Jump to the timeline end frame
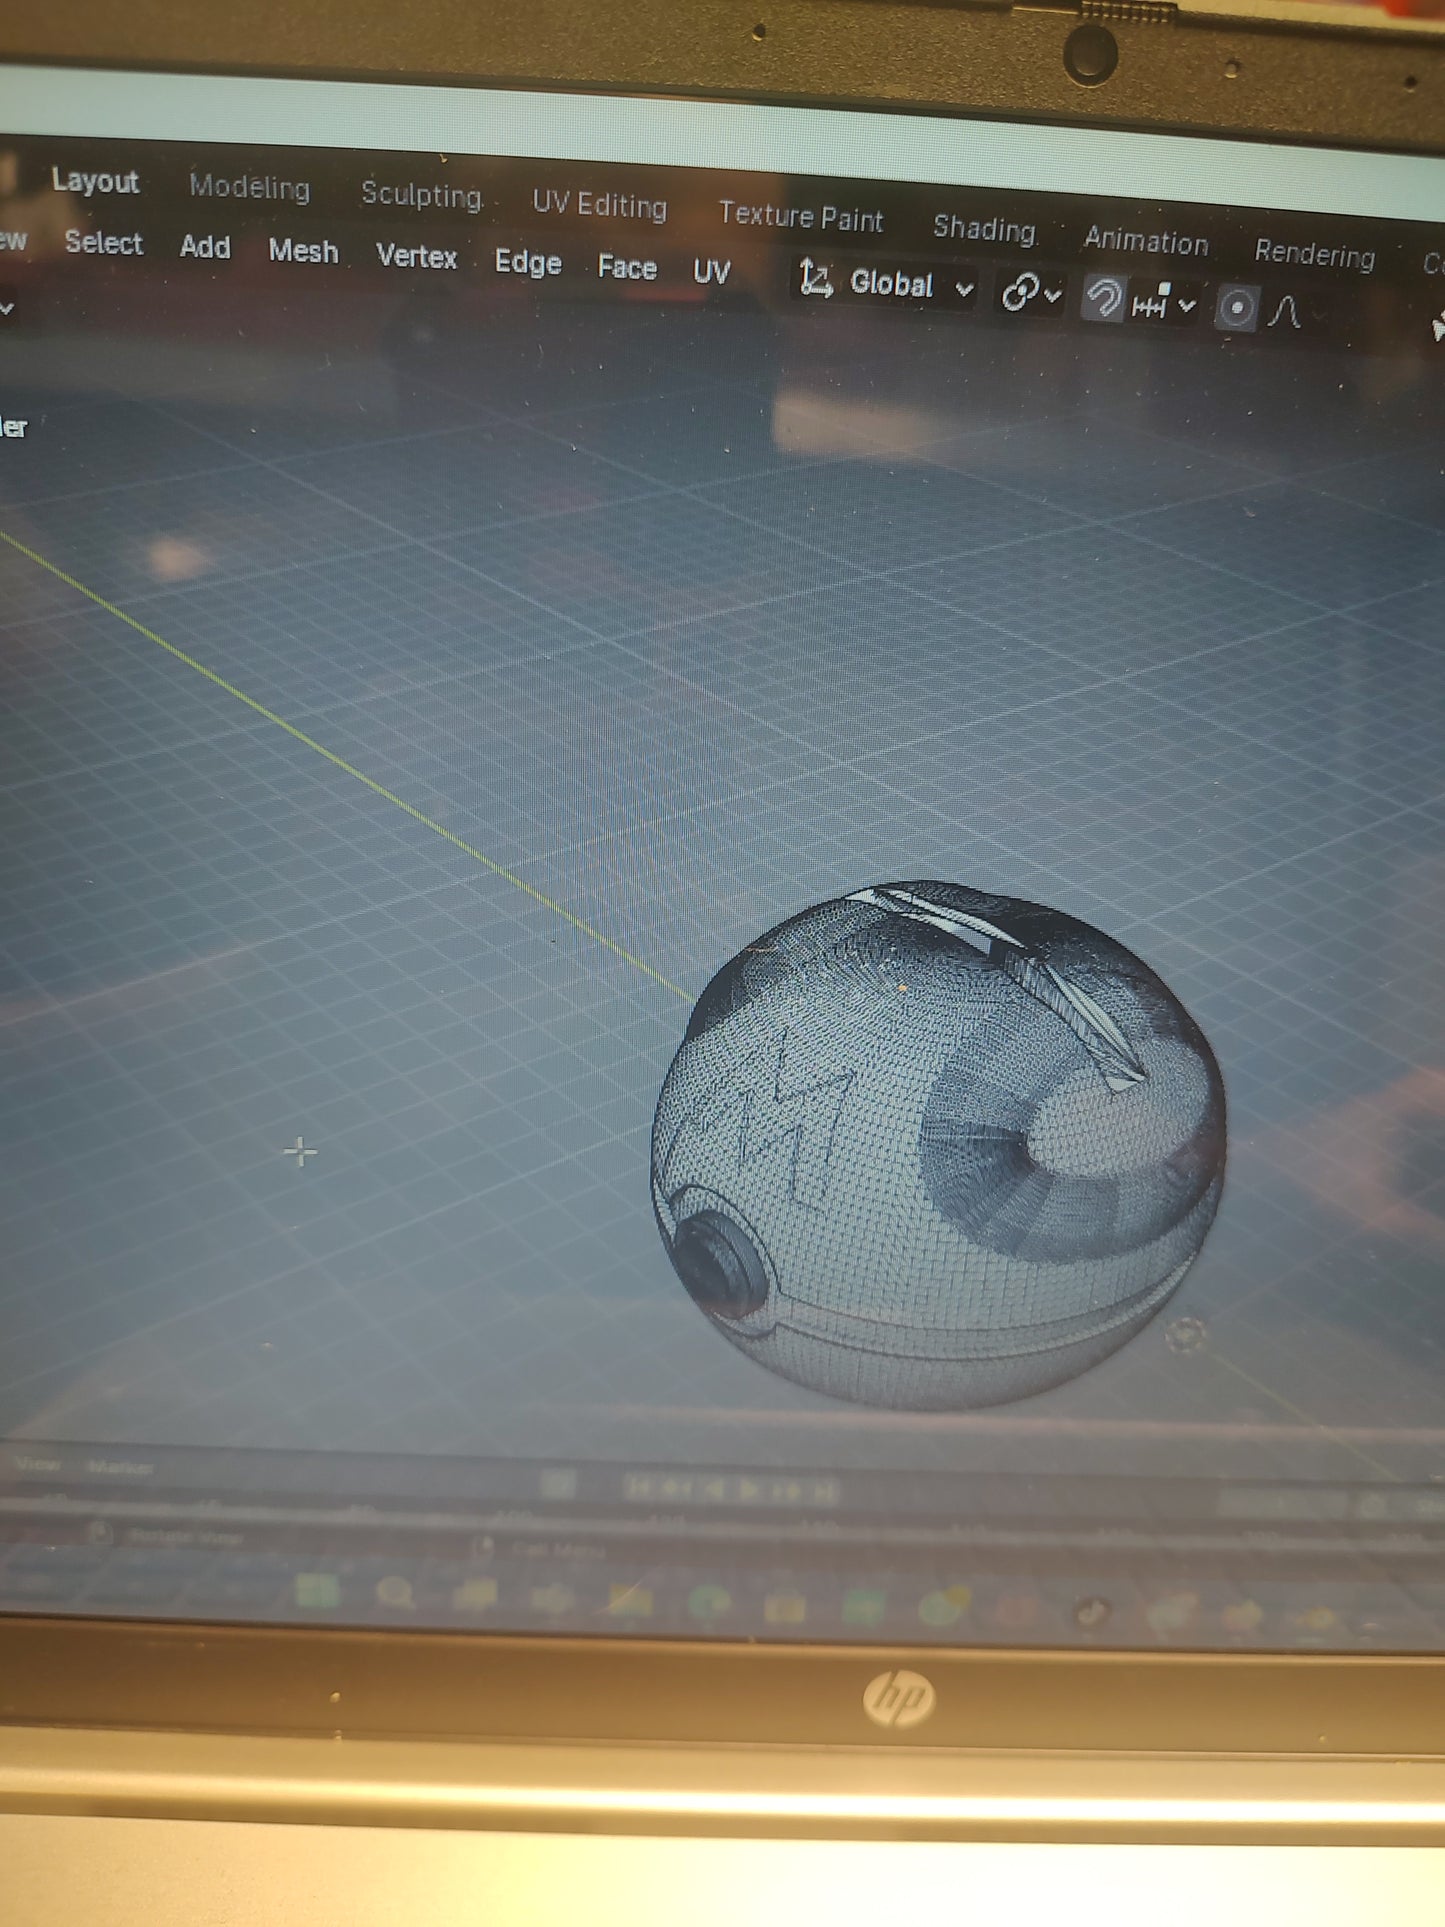This screenshot has height=1927, width=1445. click(825, 1493)
